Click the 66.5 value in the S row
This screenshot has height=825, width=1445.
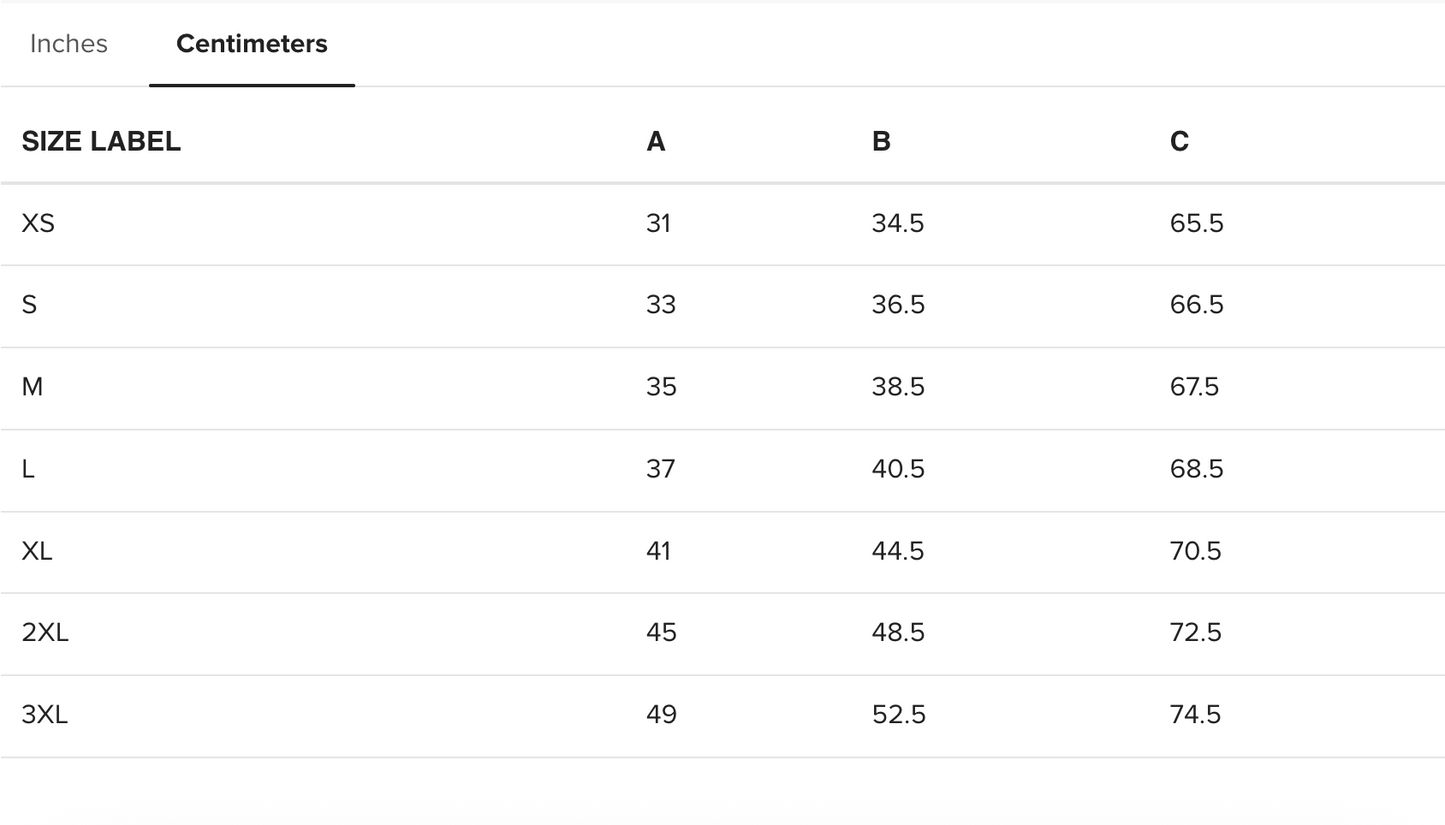(x=1197, y=305)
